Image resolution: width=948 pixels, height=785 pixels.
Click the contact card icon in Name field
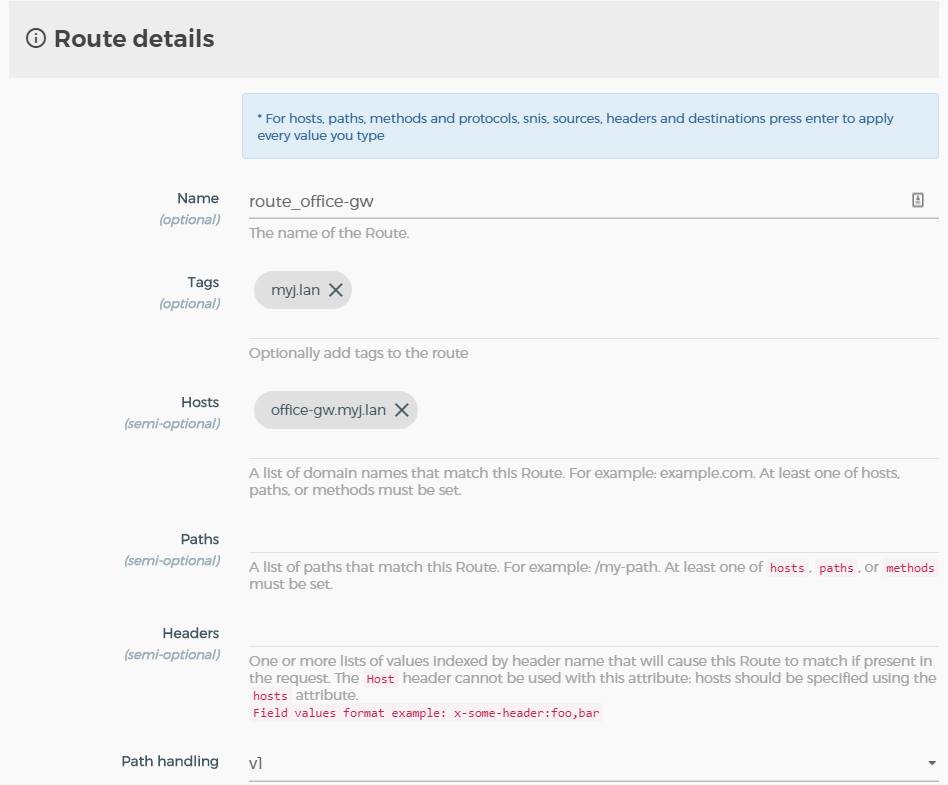[918, 200]
